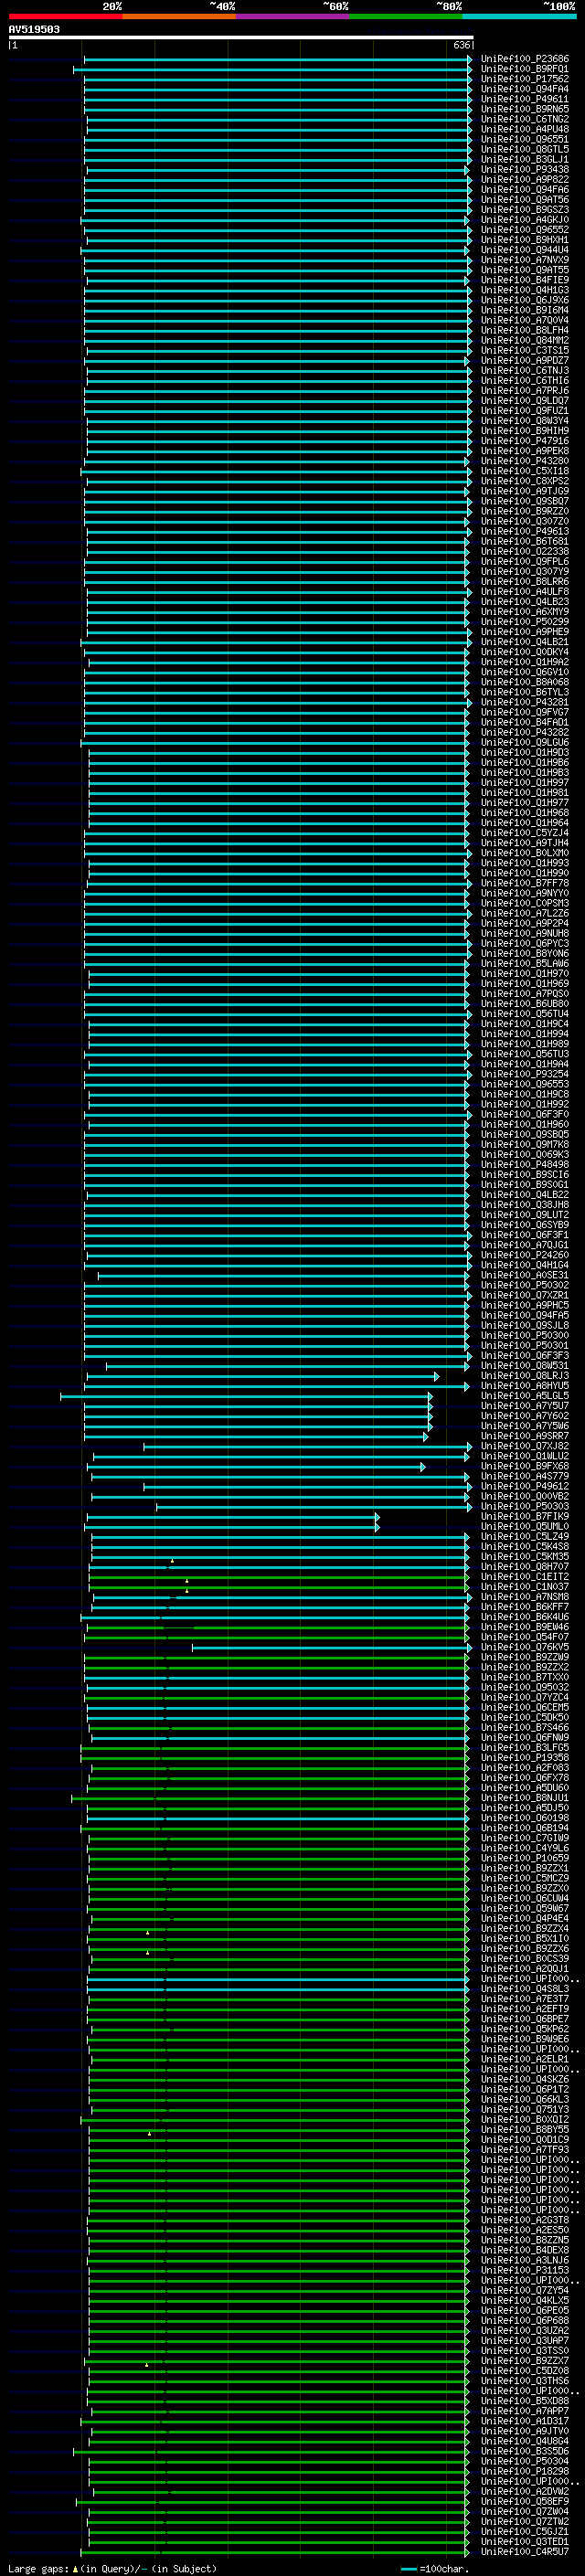585x2576 pixels.
Task: Click the green alignment bar of UniRef100_C1EIT2
Action: coord(278,1578)
